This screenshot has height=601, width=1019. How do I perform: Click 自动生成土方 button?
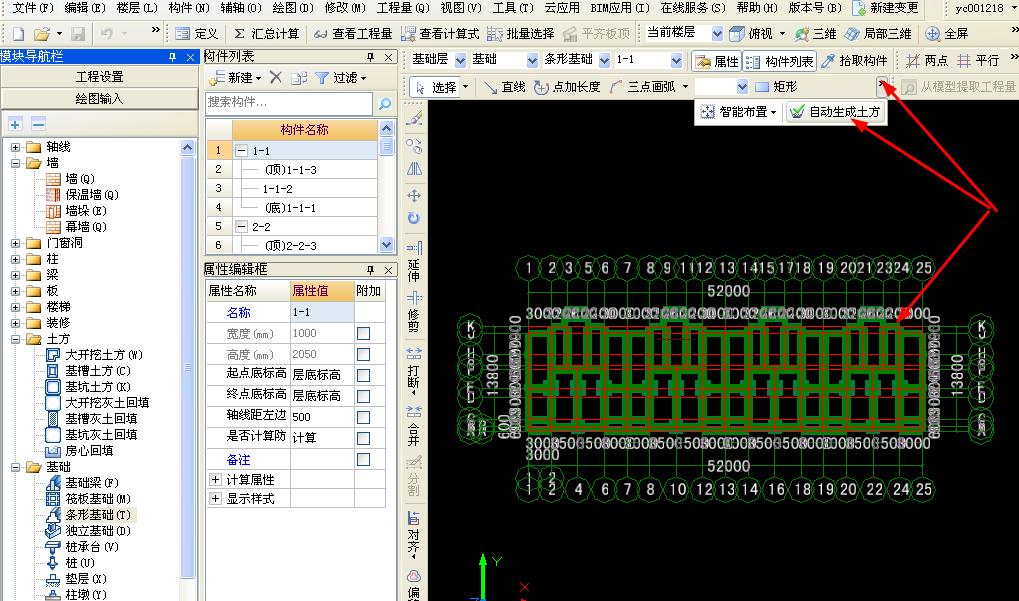point(835,112)
